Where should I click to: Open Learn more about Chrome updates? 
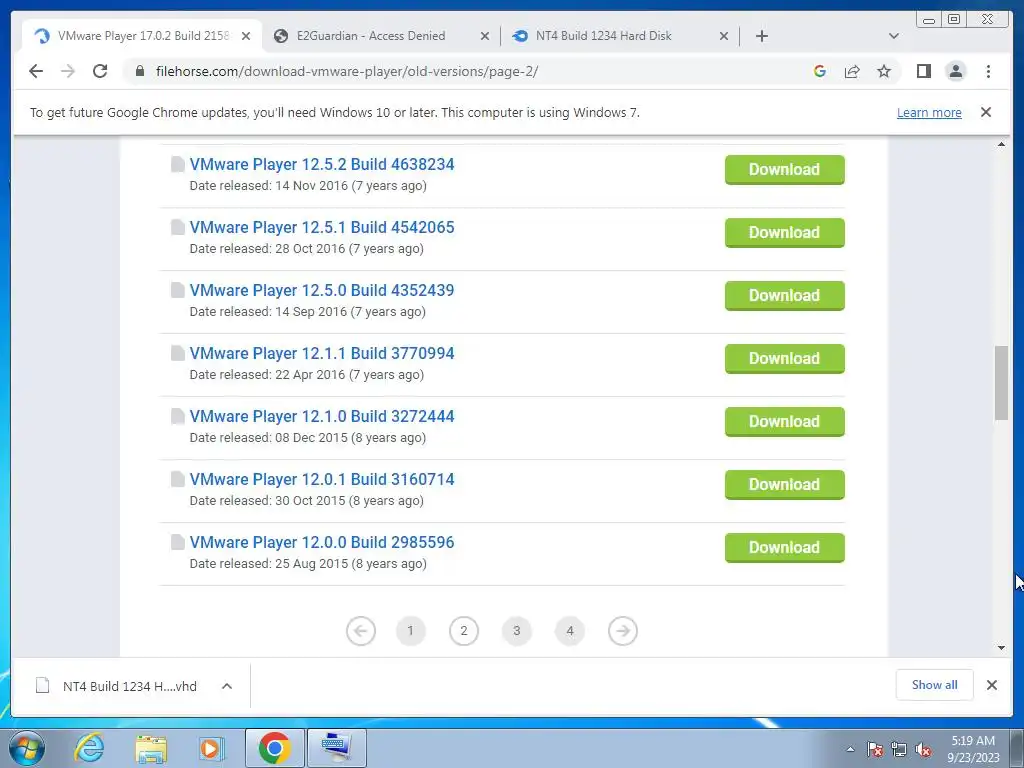click(x=929, y=112)
